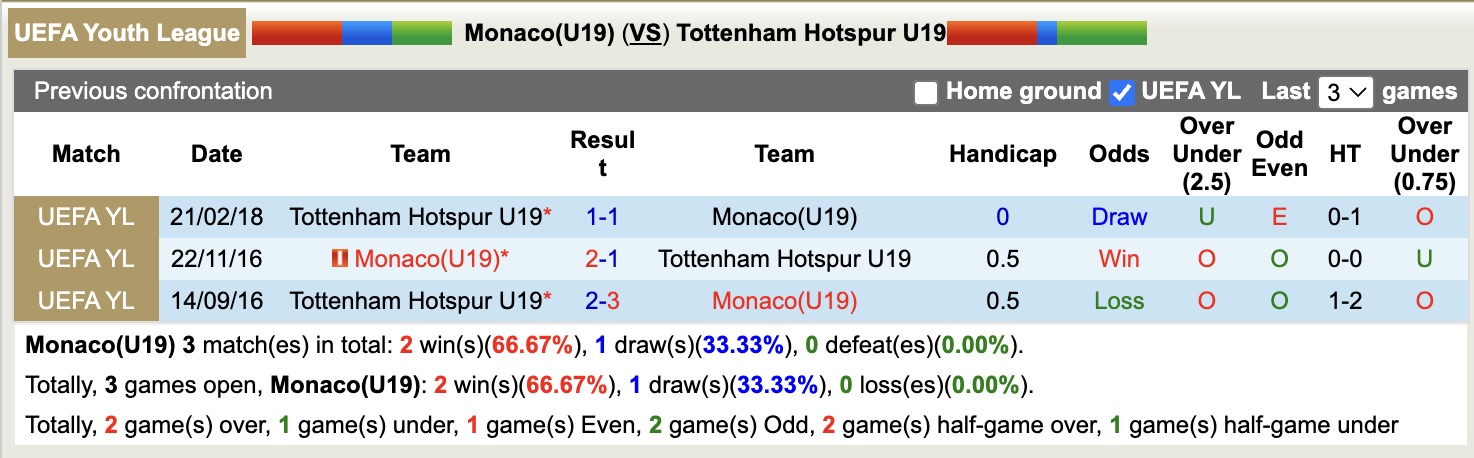This screenshot has height=458, width=1474.
Task: Click the Draw odds in the first row
Action: tap(1119, 217)
